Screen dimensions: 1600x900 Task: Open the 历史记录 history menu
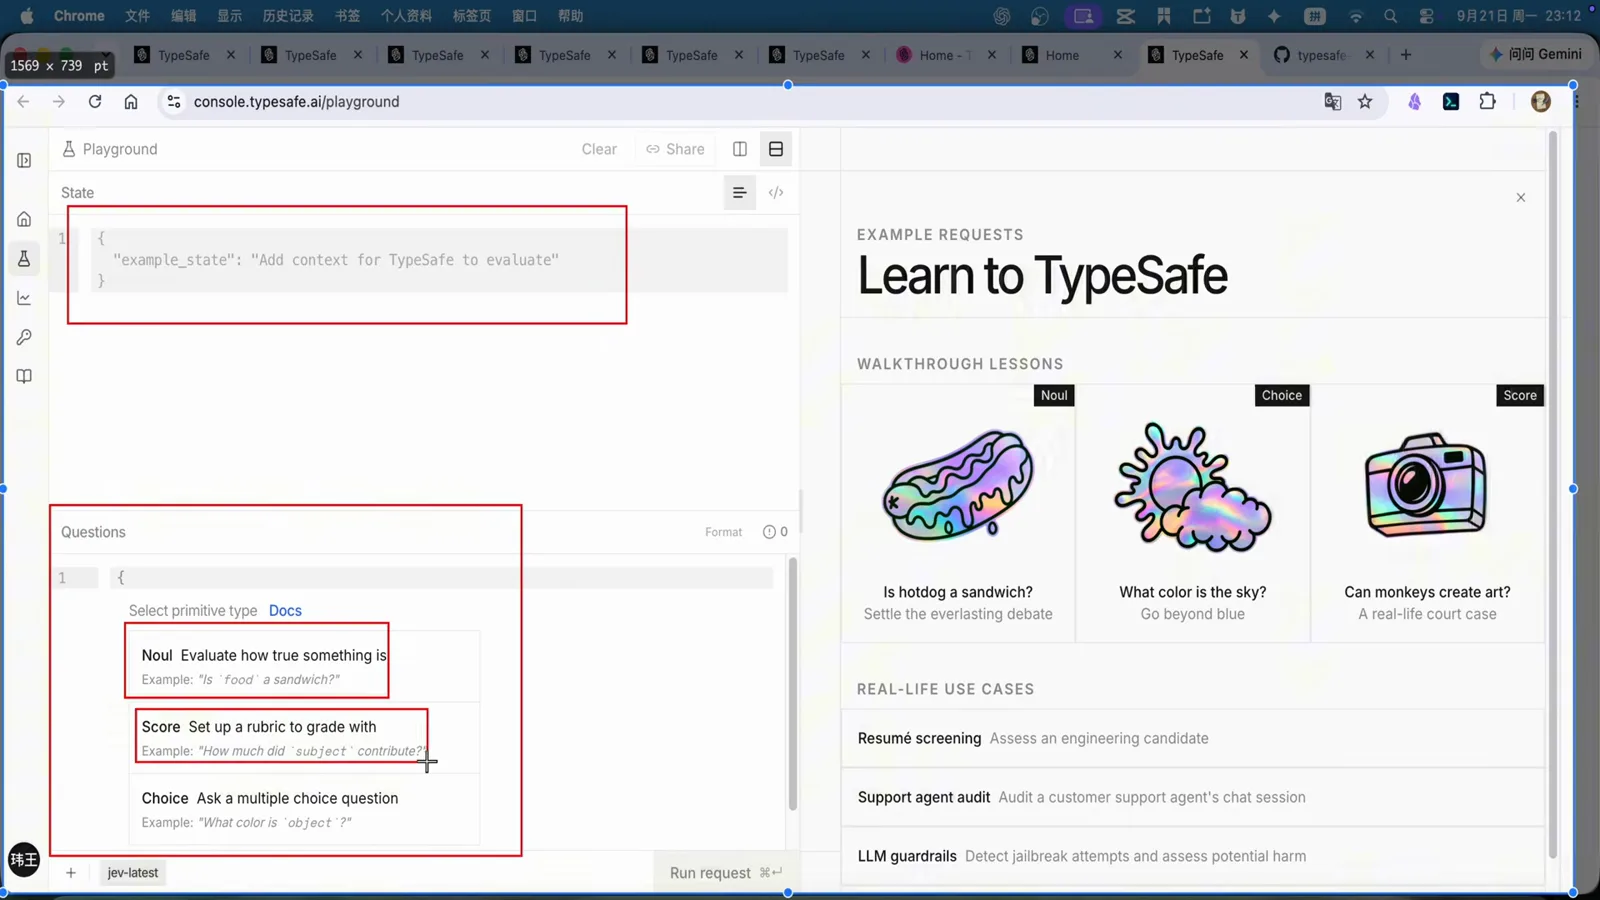[288, 16]
